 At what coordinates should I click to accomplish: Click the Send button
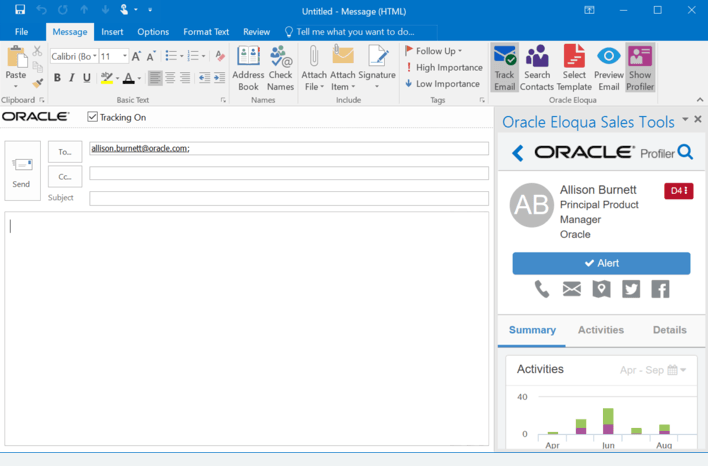(22, 171)
